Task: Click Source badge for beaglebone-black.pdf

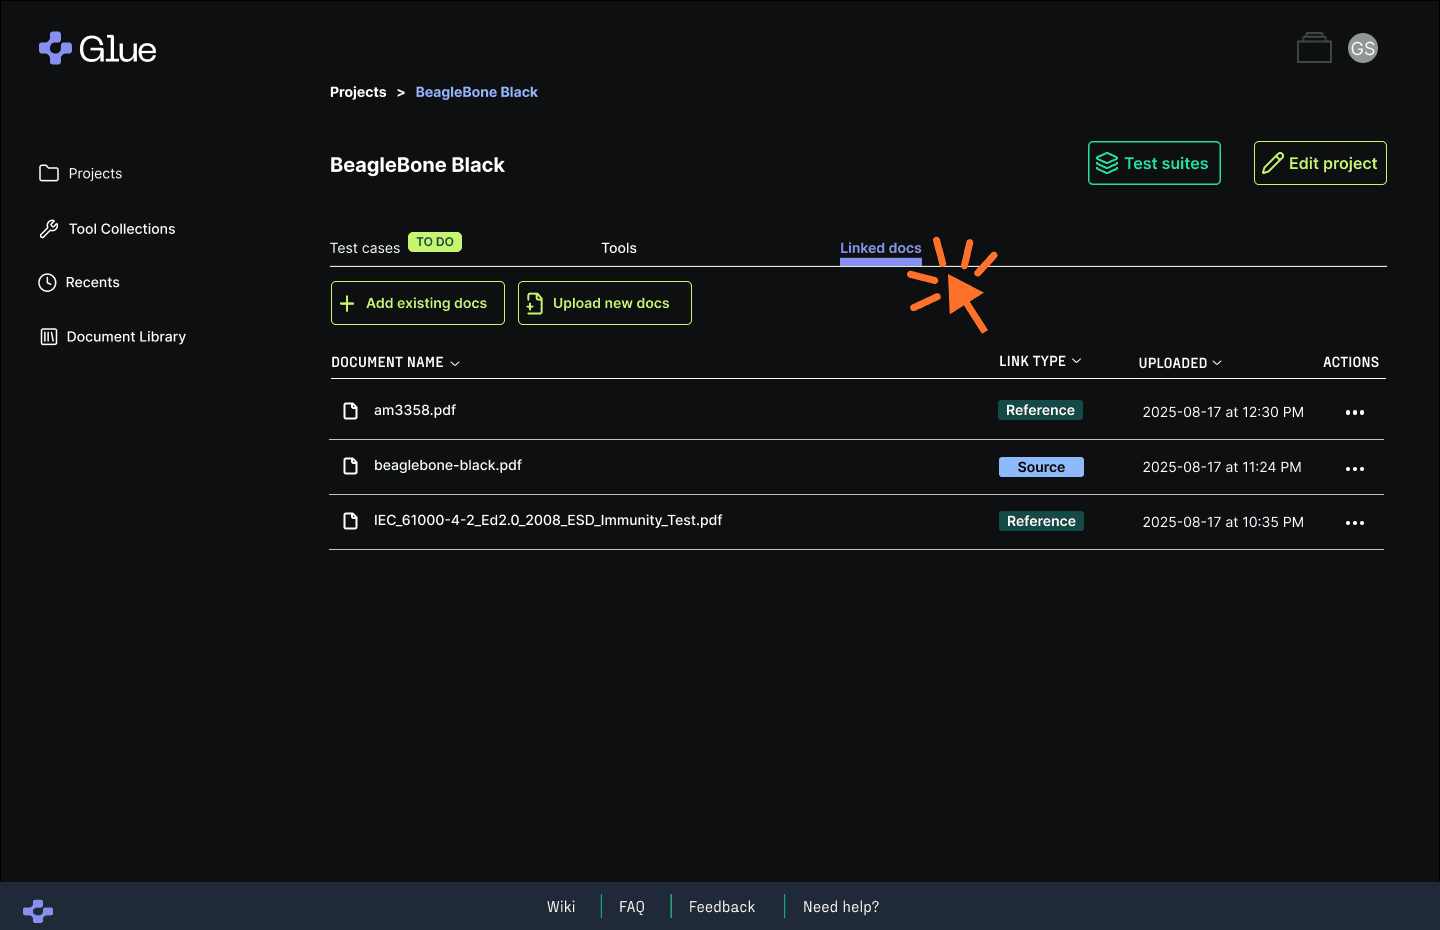Action: tap(1041, 467)
